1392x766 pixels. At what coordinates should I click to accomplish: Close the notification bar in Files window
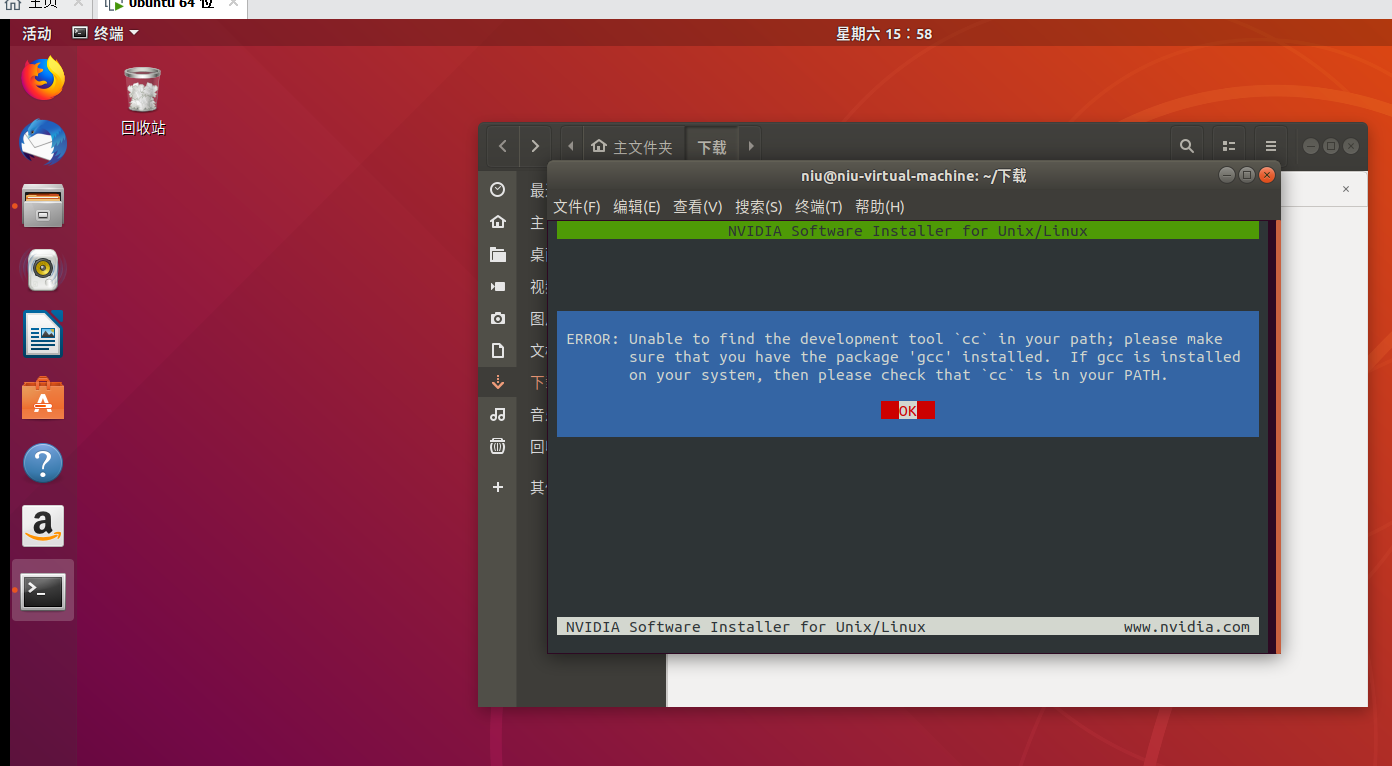click(x=1346, y=189)
